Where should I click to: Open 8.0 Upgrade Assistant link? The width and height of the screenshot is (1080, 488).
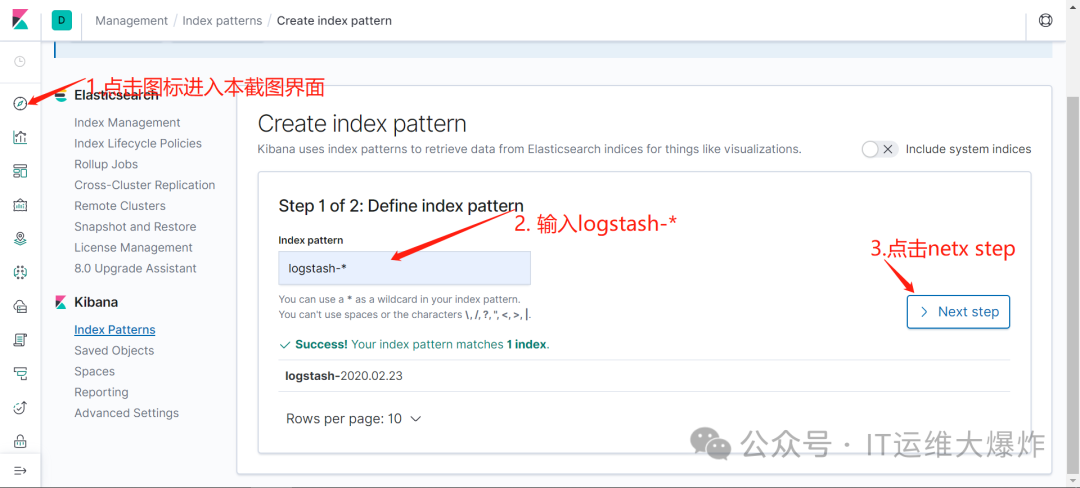click(136, 268)
